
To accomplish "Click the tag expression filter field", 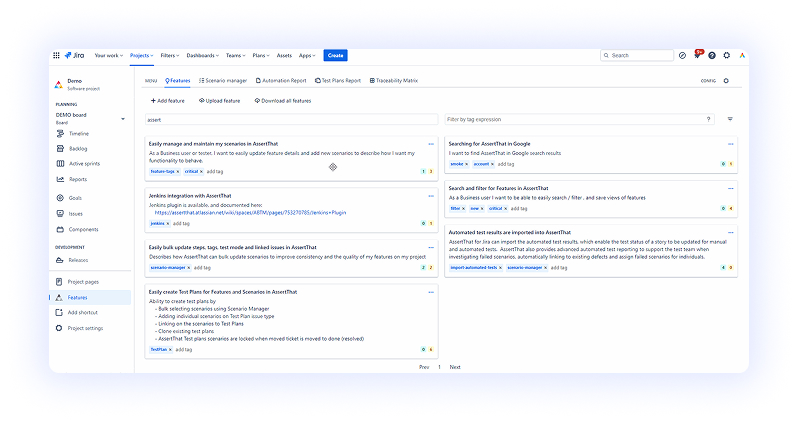I will click(x=574, y=119).
